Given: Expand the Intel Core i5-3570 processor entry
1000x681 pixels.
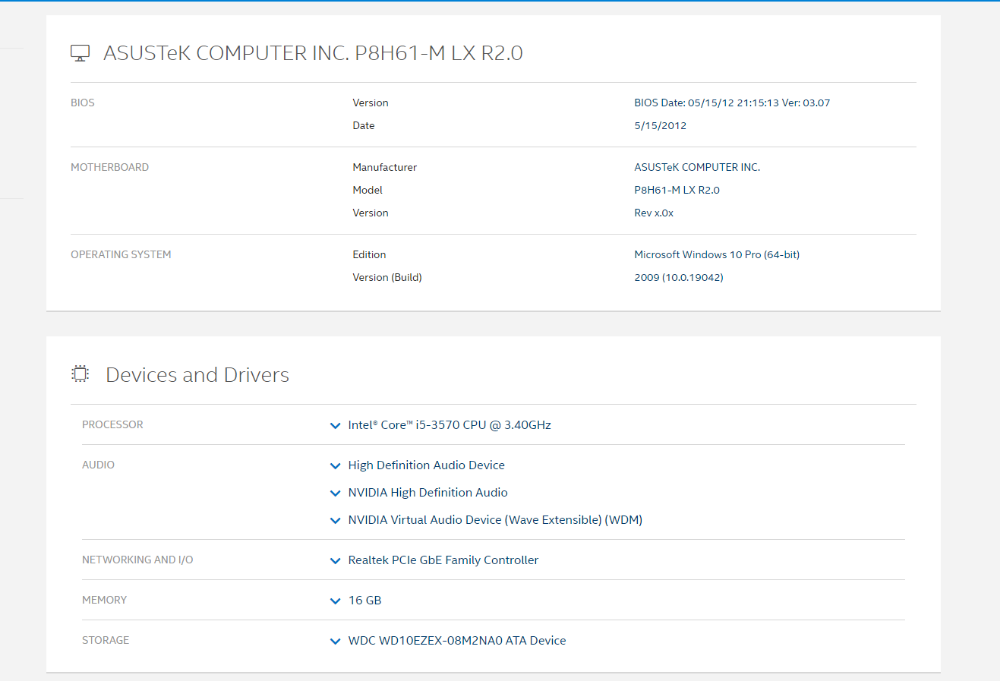Looking at the screenshot, I should pyautogui.click(x=335, y=425).
